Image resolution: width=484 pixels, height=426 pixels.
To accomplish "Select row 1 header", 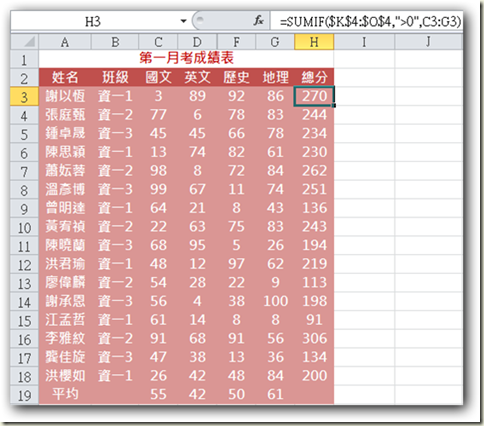I will click(x=25, y=60).
